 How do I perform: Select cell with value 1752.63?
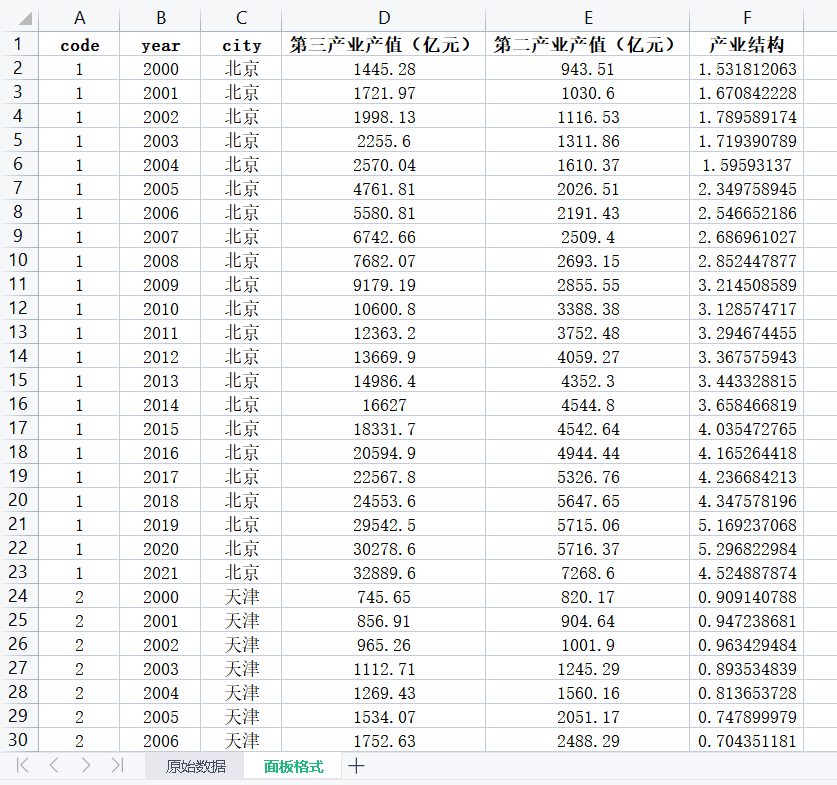click(384, 741)
